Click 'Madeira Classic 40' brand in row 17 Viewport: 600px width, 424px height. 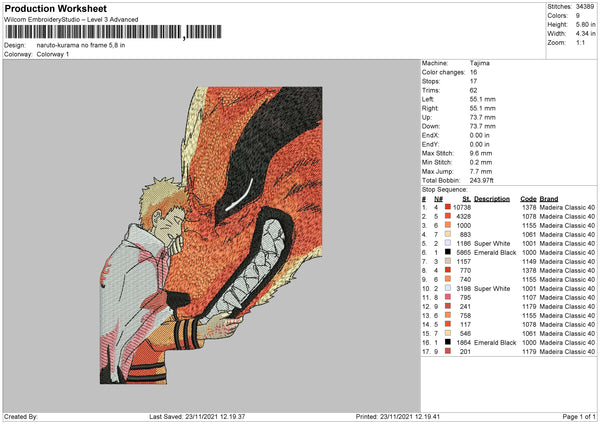point(567,352)
